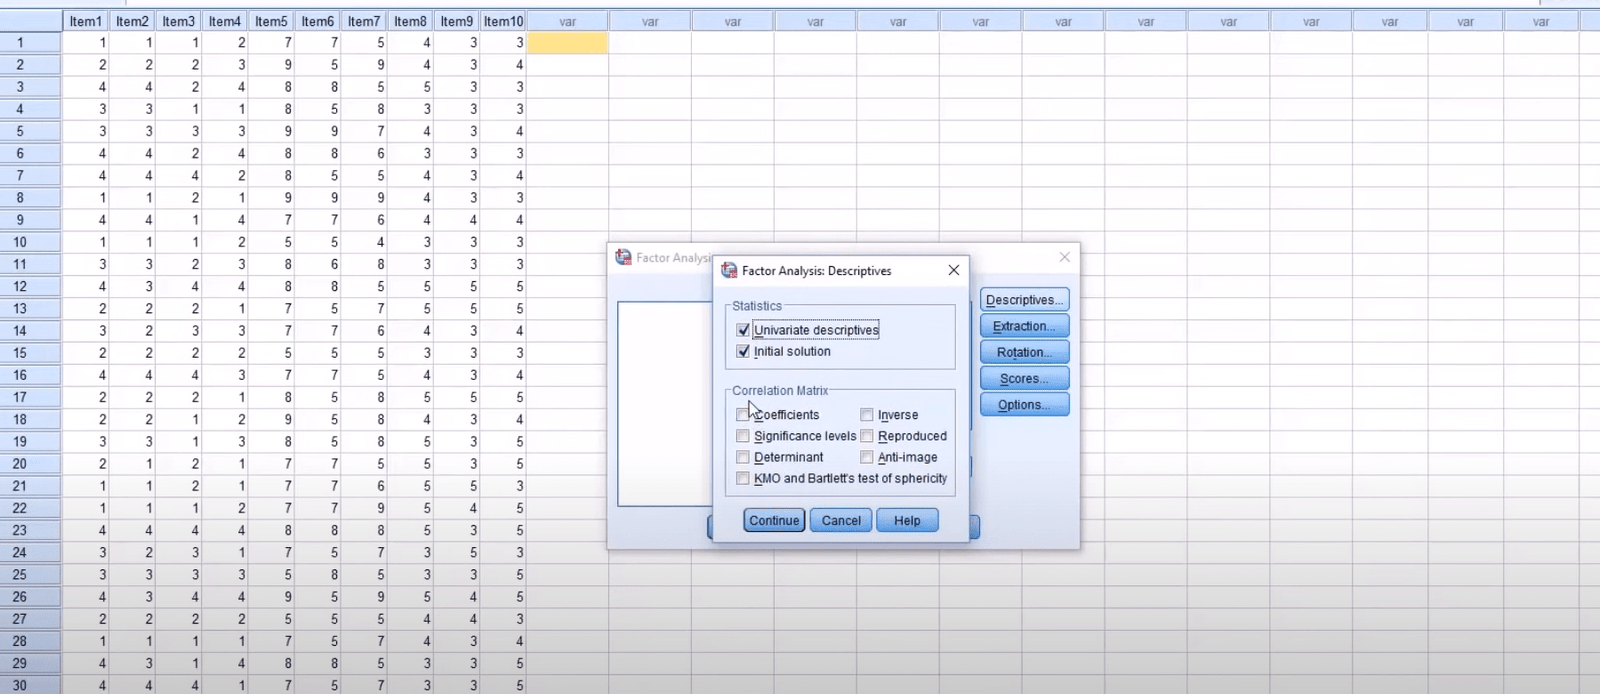The width and height of the screenshot is (1600, 694).
Task: Enable the Determinant option
Action: point(742,457)
